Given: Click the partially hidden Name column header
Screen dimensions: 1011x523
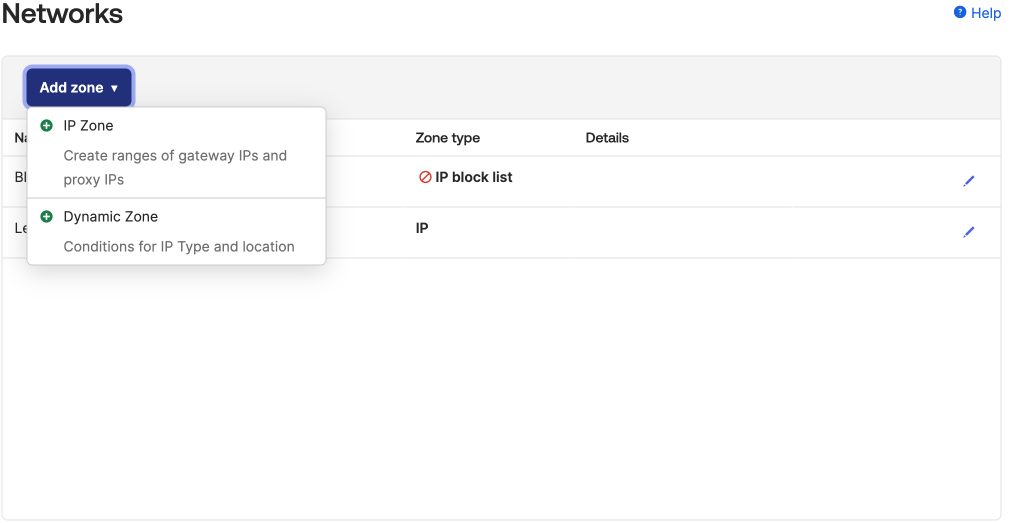Looking at the screenshot, I should click(20, 138).
